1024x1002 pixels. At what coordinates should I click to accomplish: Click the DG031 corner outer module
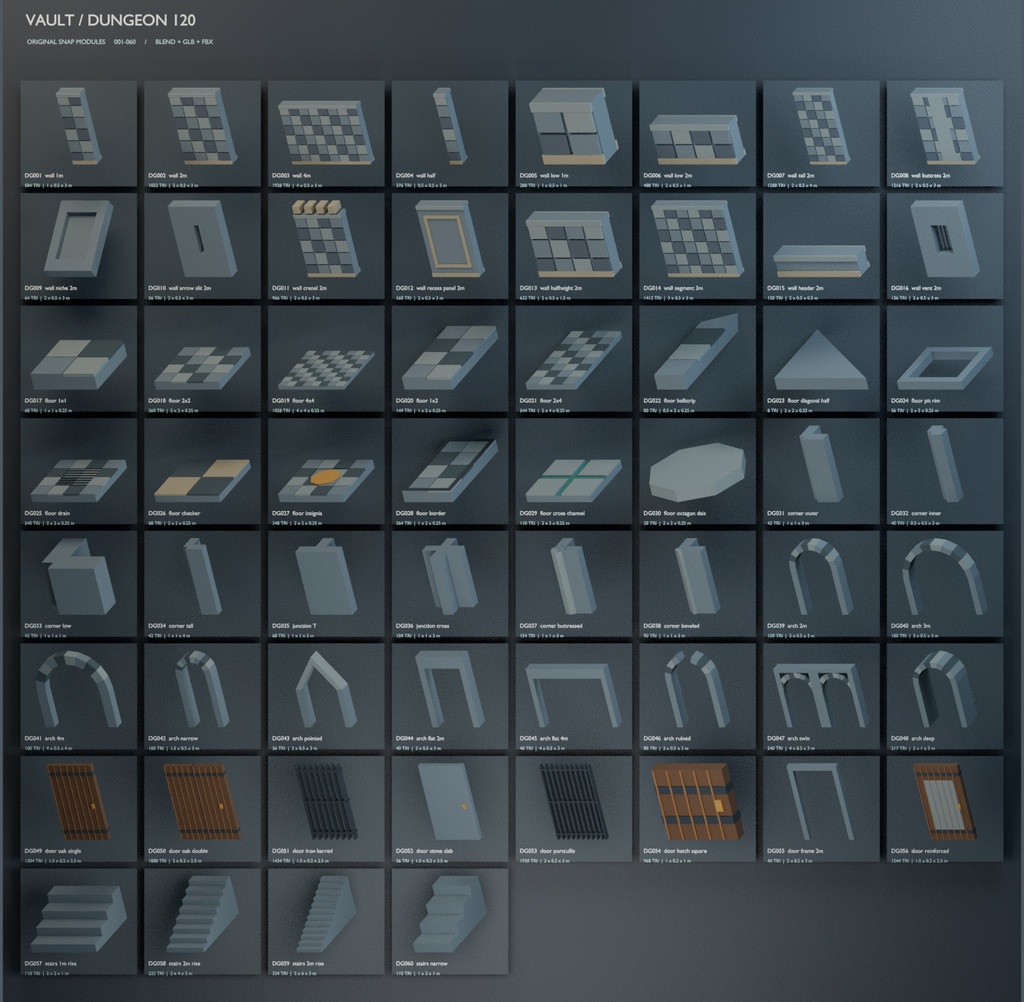click(x=822, y=472)
